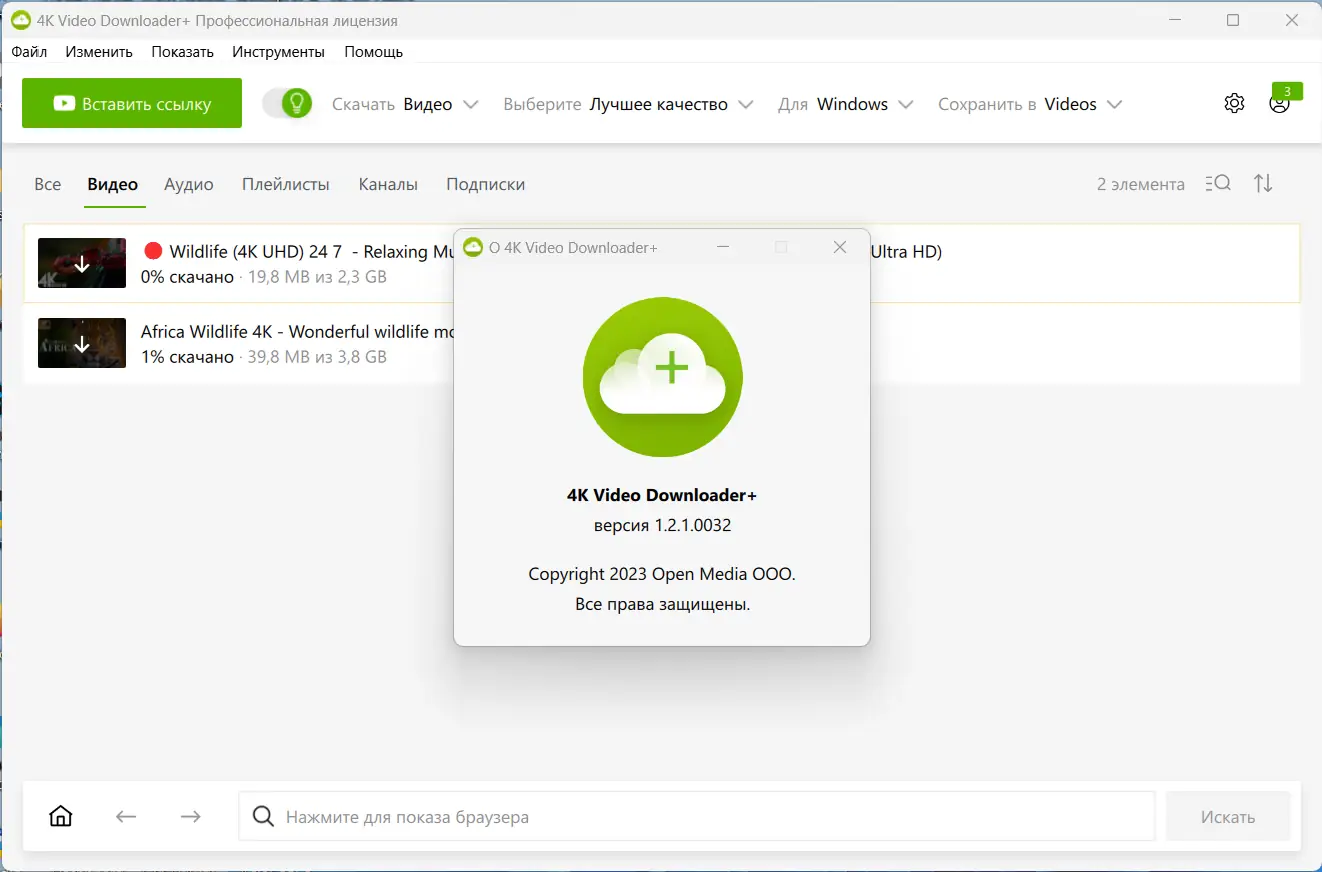The height and width of the screenshot is (872, 1322).
Task: Click the версия 1.2.1.0032 text
Action: [x=663, y=525]
